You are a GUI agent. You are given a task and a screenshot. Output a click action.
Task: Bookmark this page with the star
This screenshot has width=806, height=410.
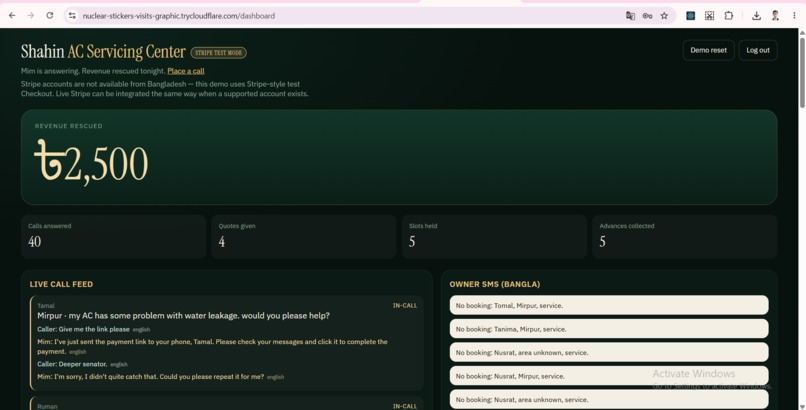tap(664, 16)
